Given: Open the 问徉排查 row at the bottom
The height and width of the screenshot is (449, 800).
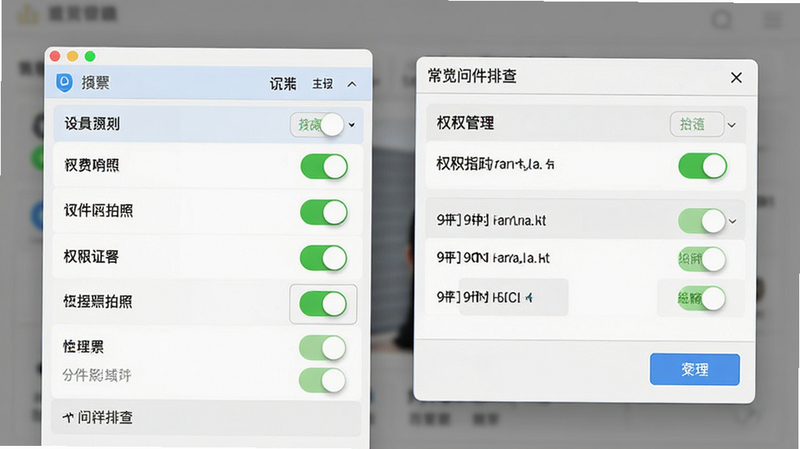Looking at the screenshot, I should tap(206, 418).
